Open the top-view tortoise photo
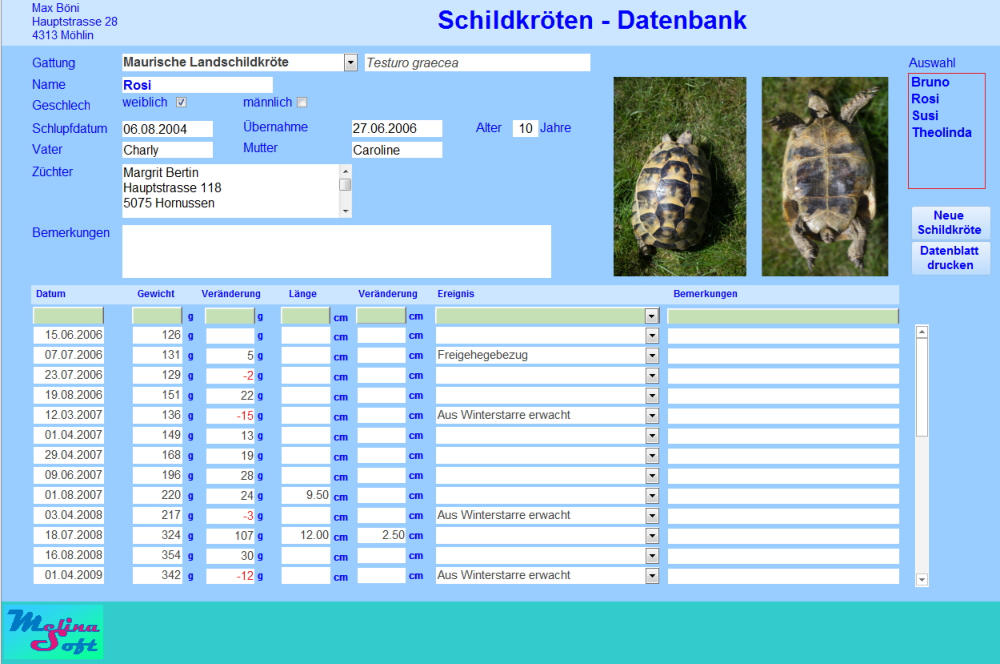 coord(679,177)
